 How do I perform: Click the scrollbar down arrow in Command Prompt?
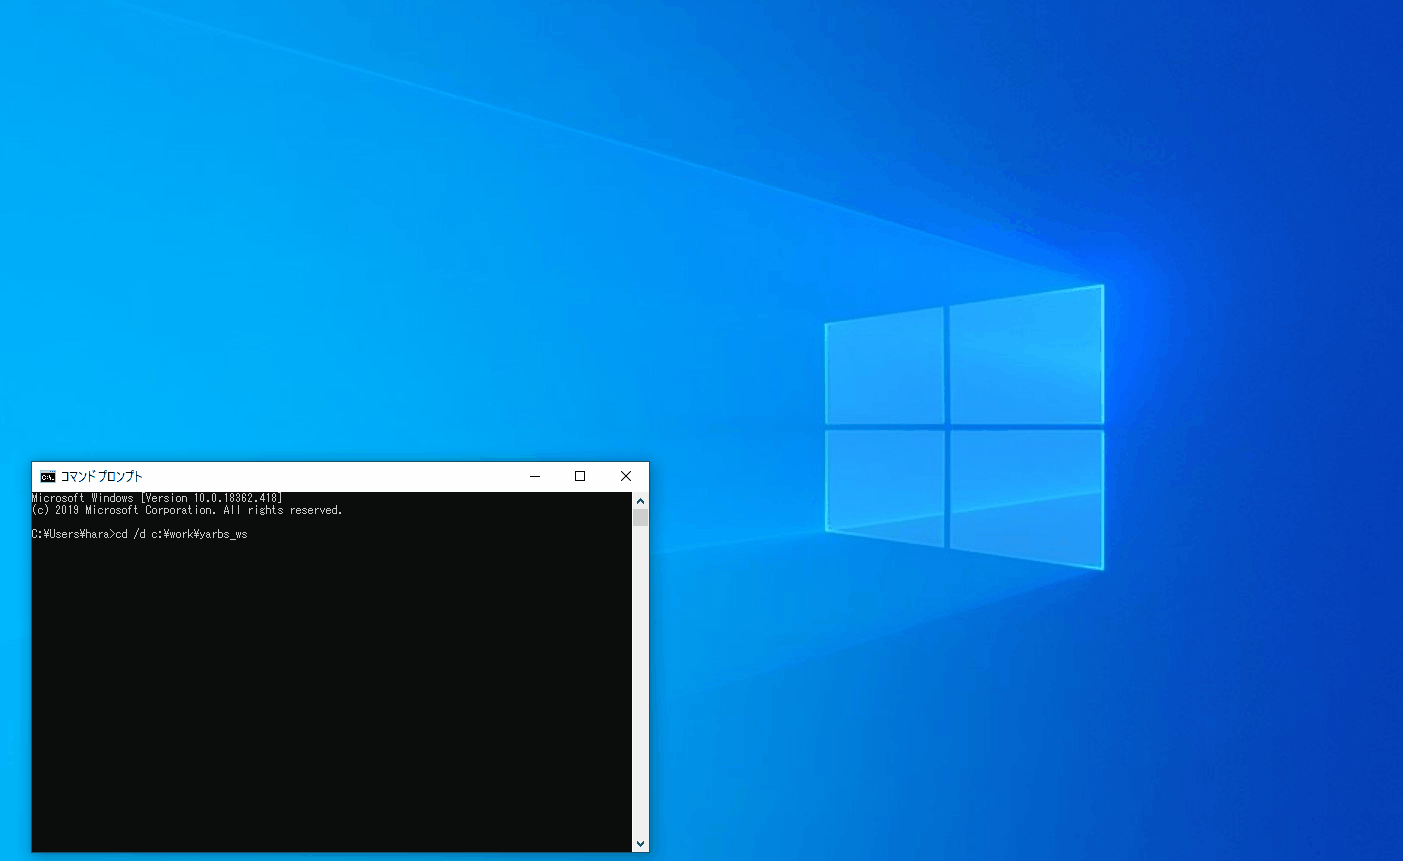click(640, 844)
